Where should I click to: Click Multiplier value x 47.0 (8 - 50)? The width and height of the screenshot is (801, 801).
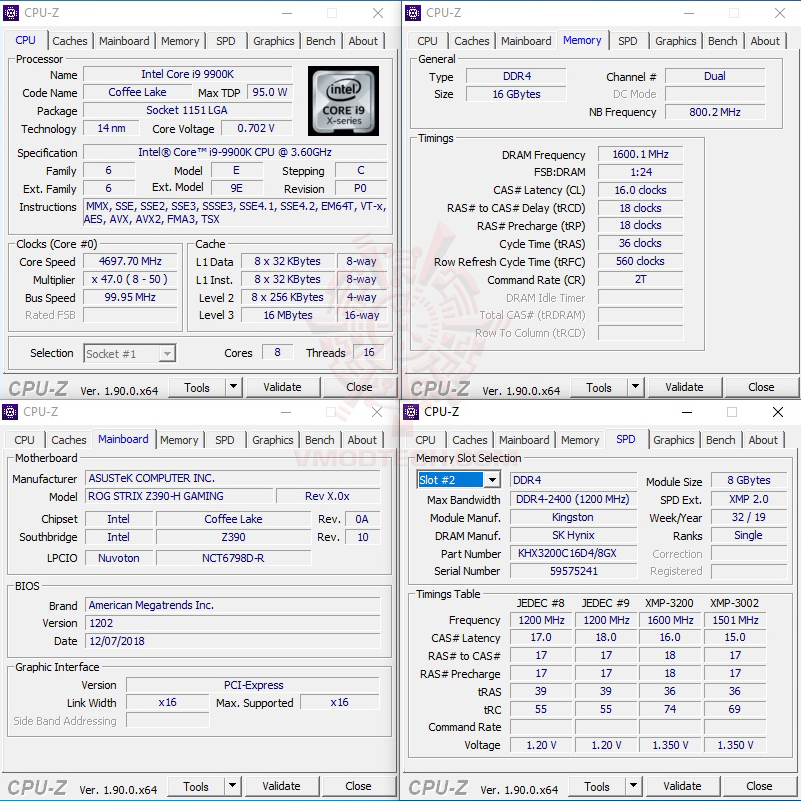point(130,279)
